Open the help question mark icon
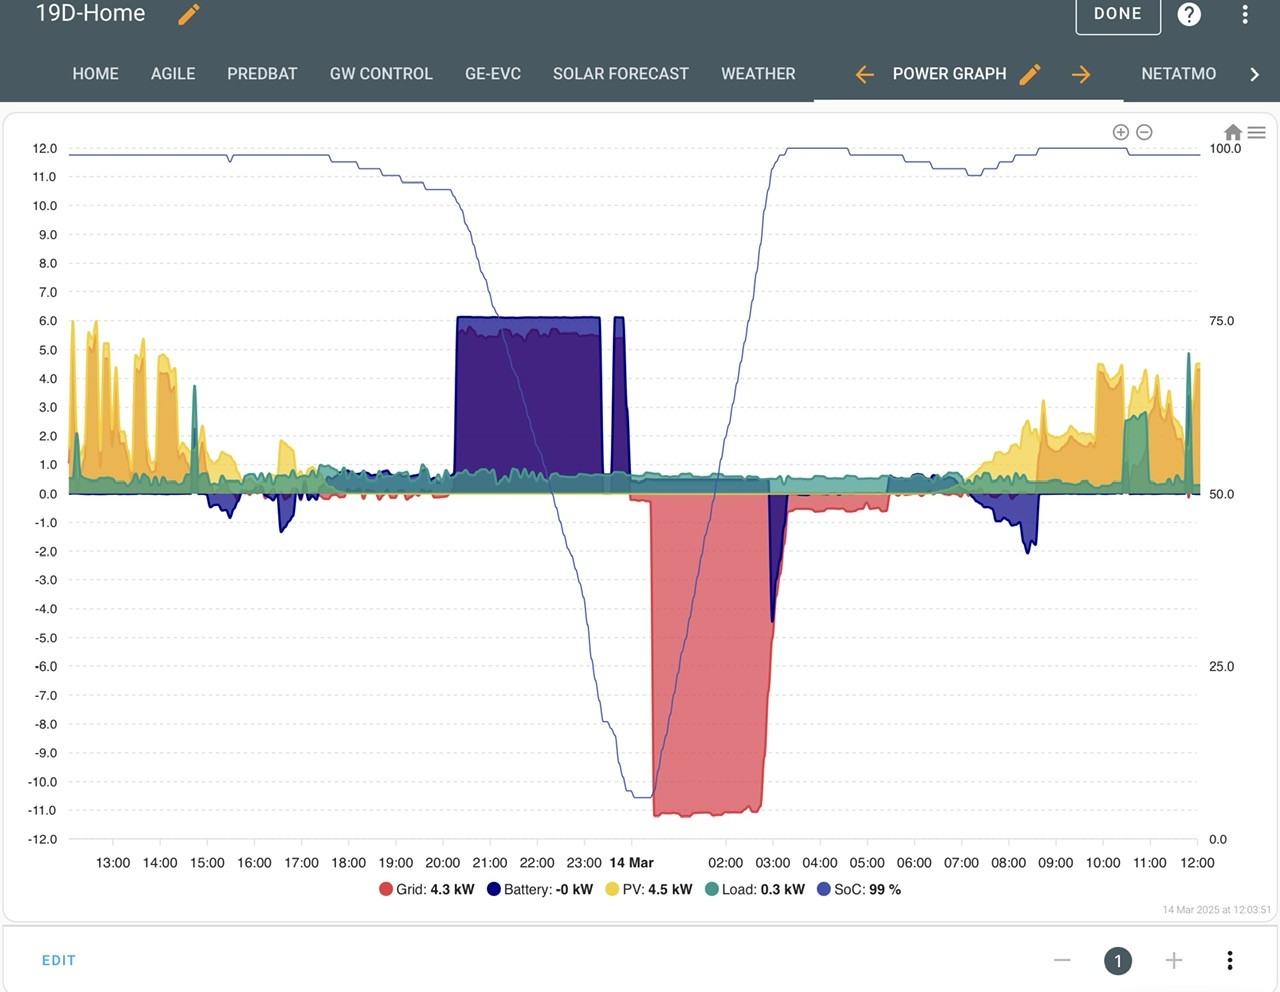 click(1189, 14)
